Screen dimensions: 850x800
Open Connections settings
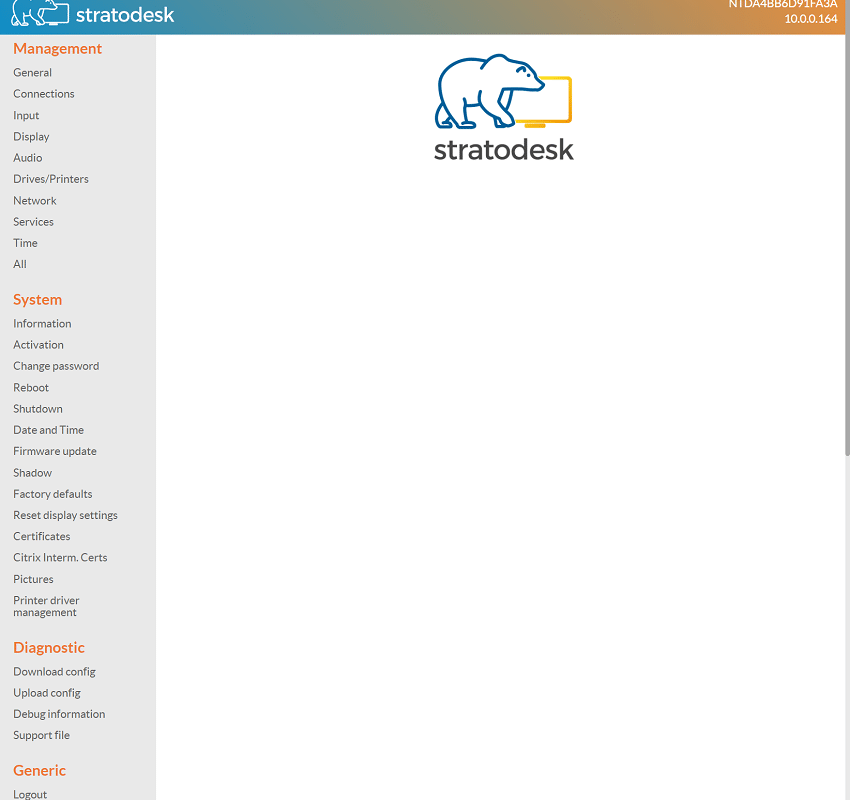click(x=44, y=94)
